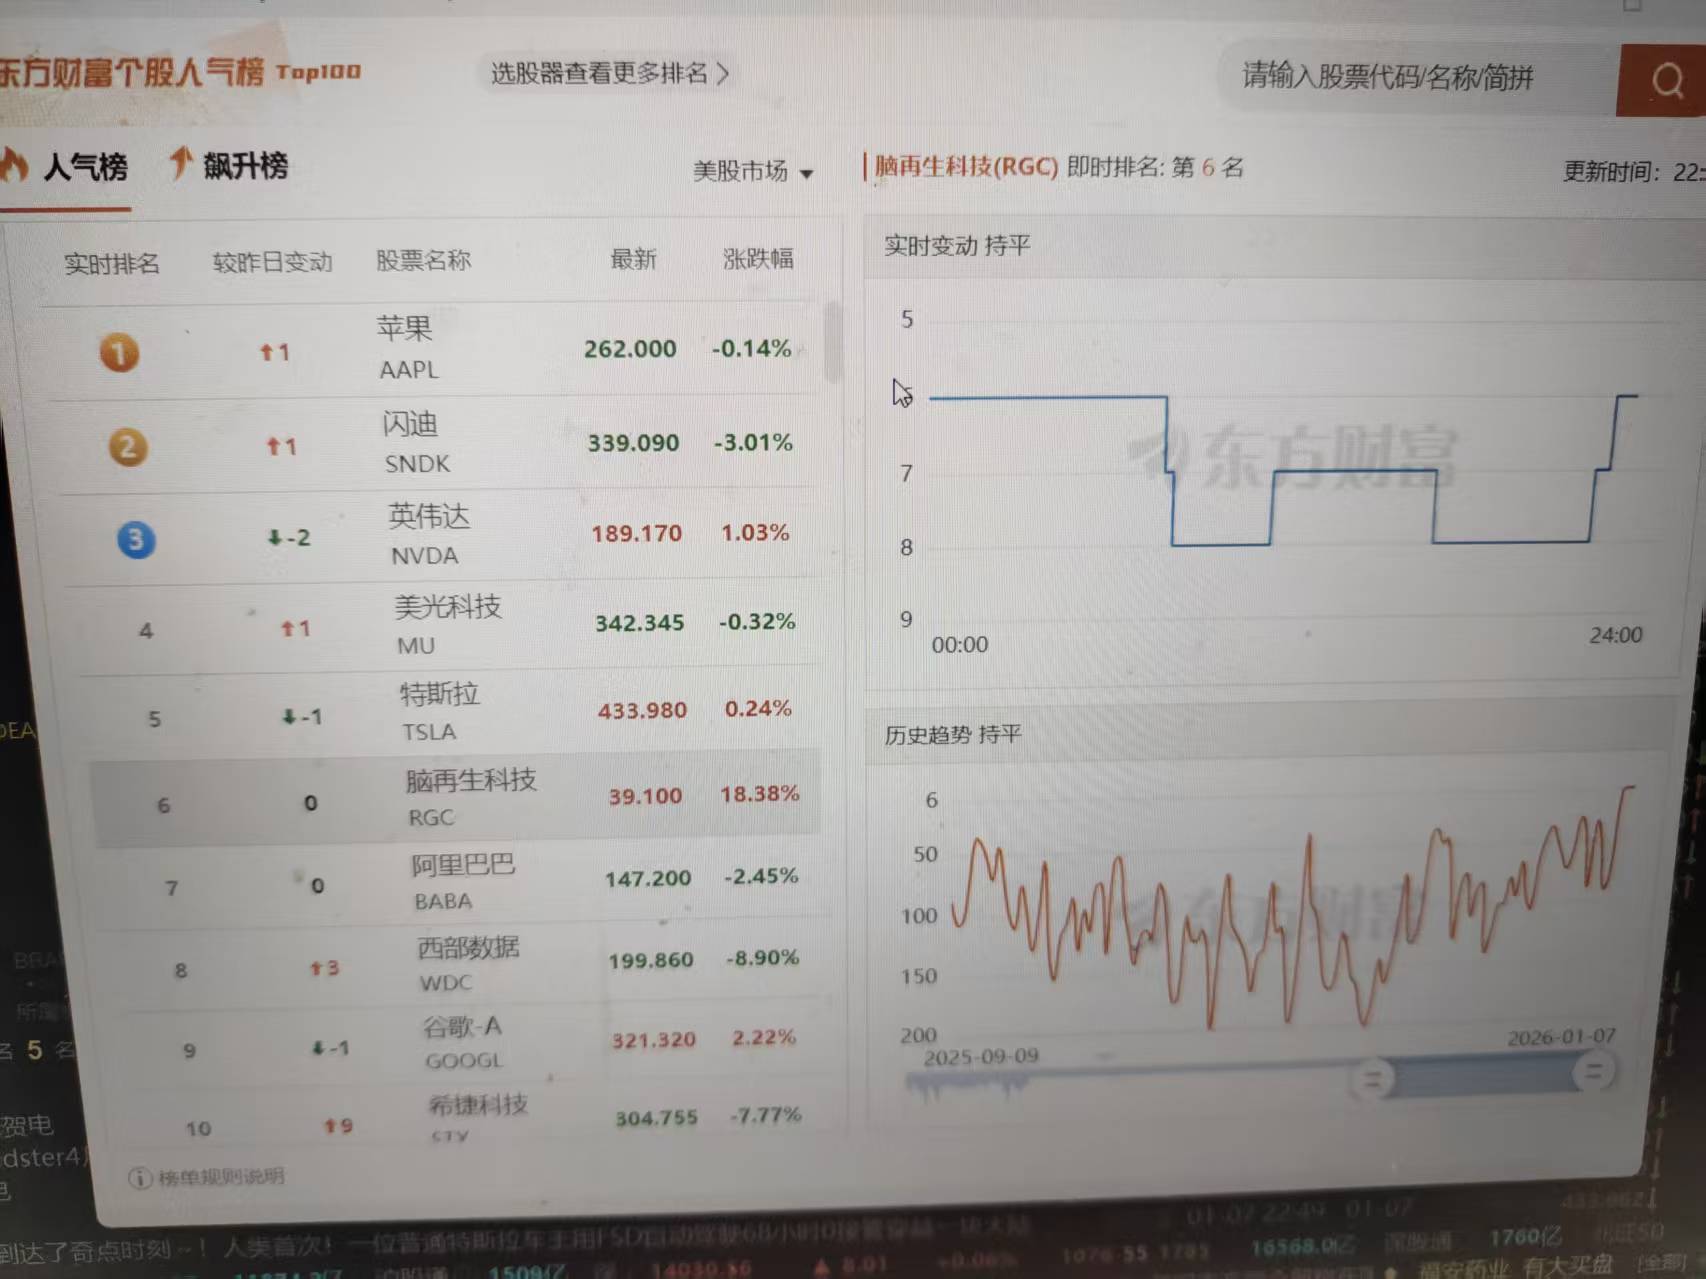
Task: Click the down-arrow -2 rank change for 英伟达
Action: [x=288, y=538]
